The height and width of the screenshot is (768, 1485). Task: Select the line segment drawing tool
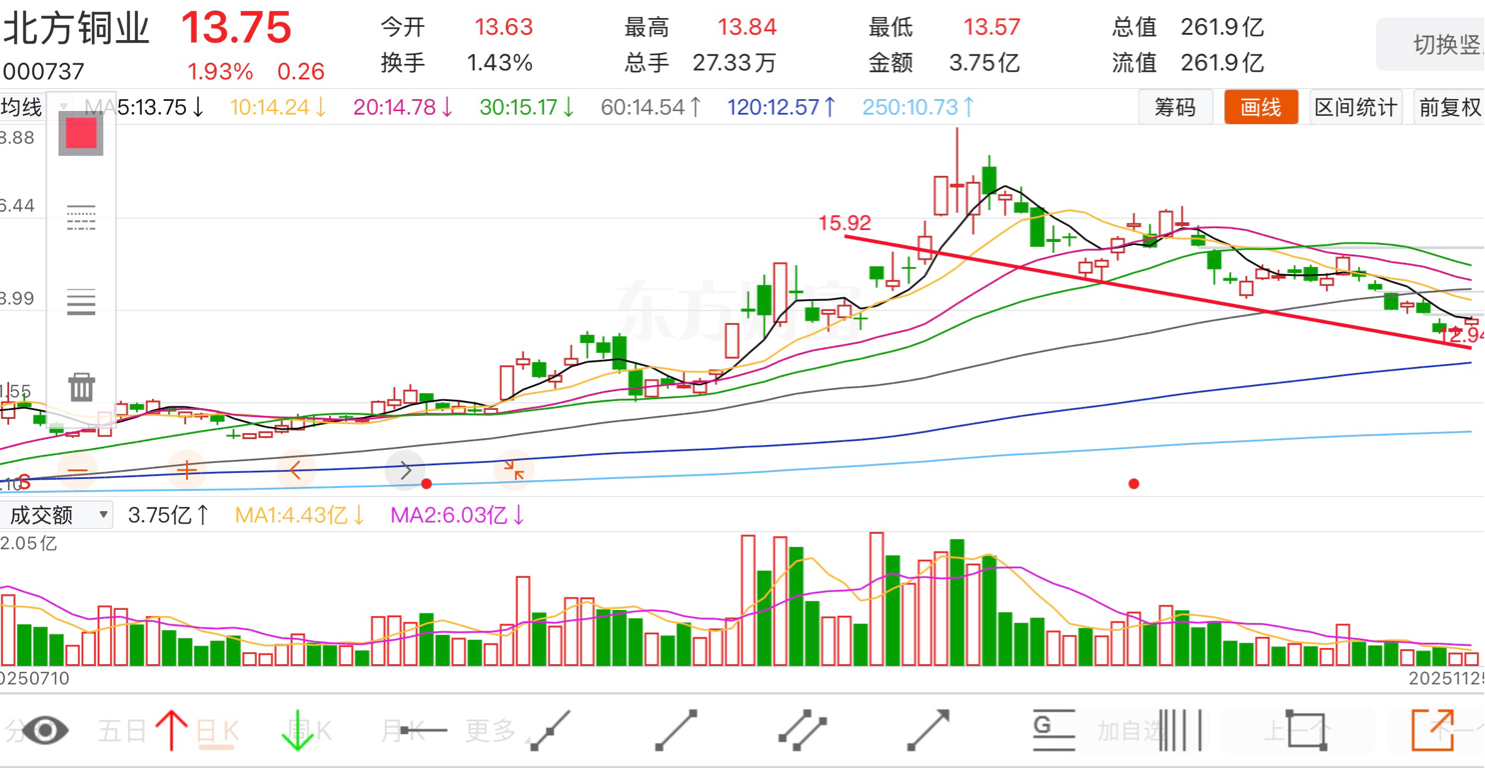point(676,730)
